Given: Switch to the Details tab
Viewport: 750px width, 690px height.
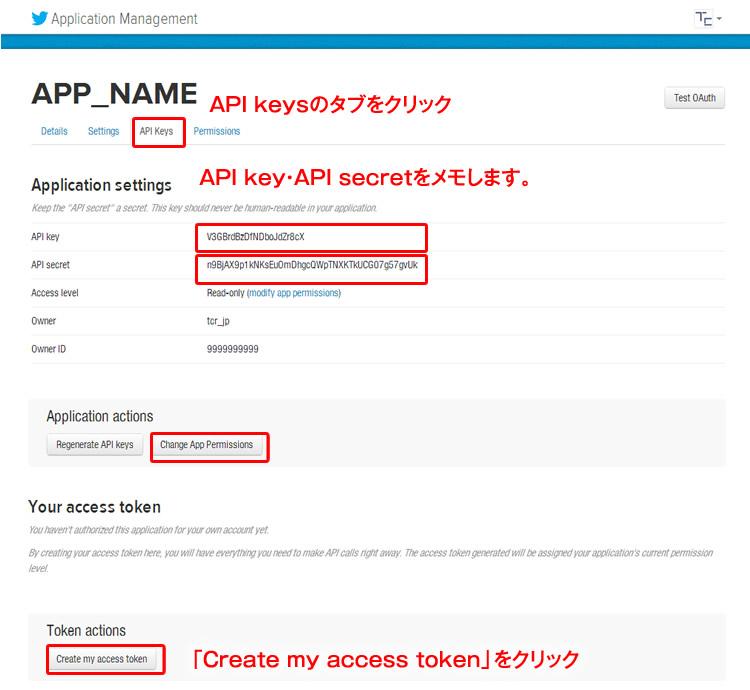Looking at the screenshot, I should 54,131.
